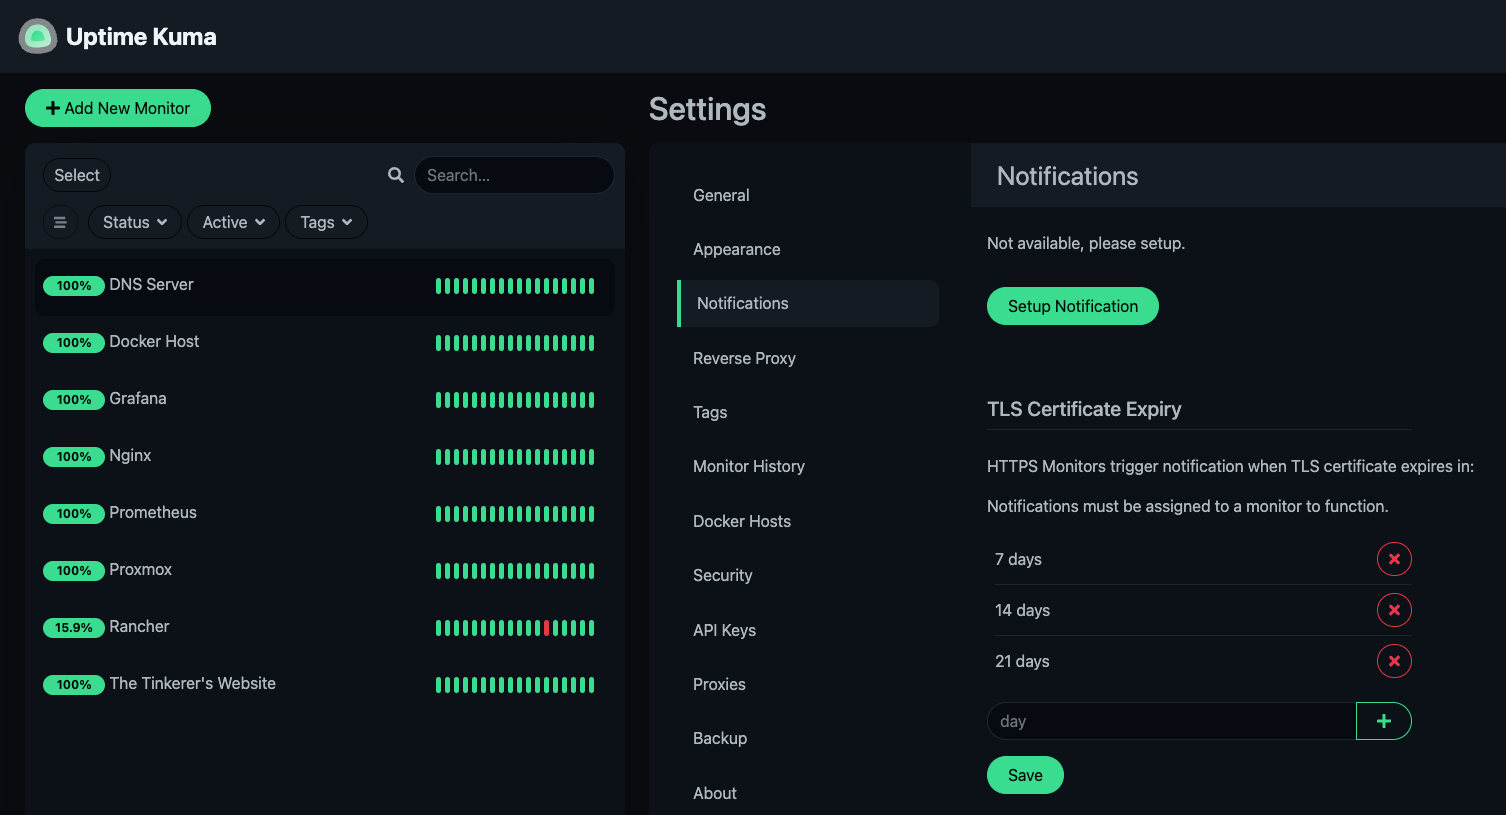1506x815 pixels.
Task: Go to the API Keys settings
Action: point(724,630)
